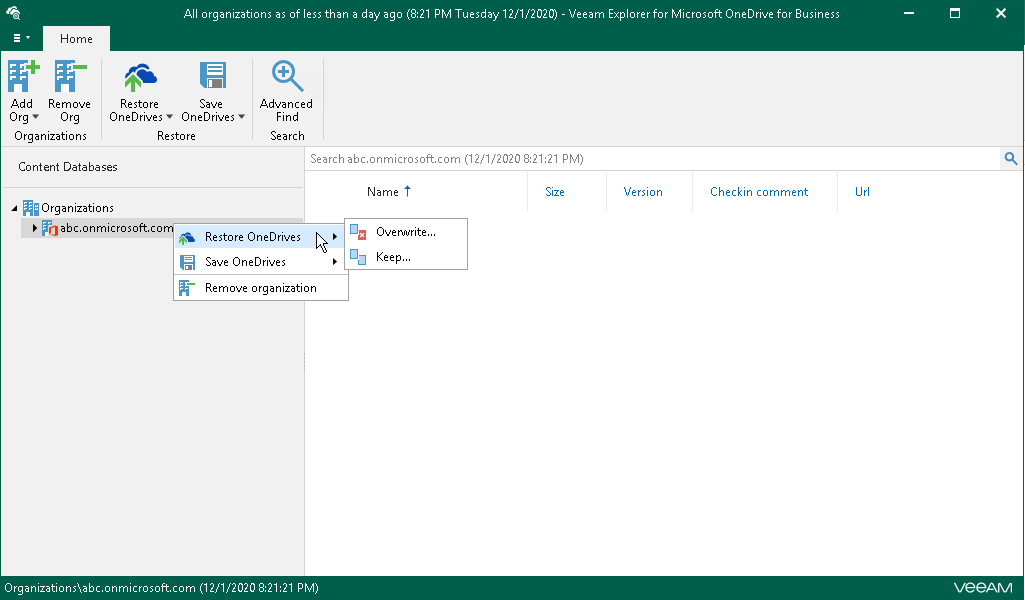This screenshot has width=1025, height=600.
Task: Click Save OneDrives disk icon in context menu
Action: coord(187,262)
